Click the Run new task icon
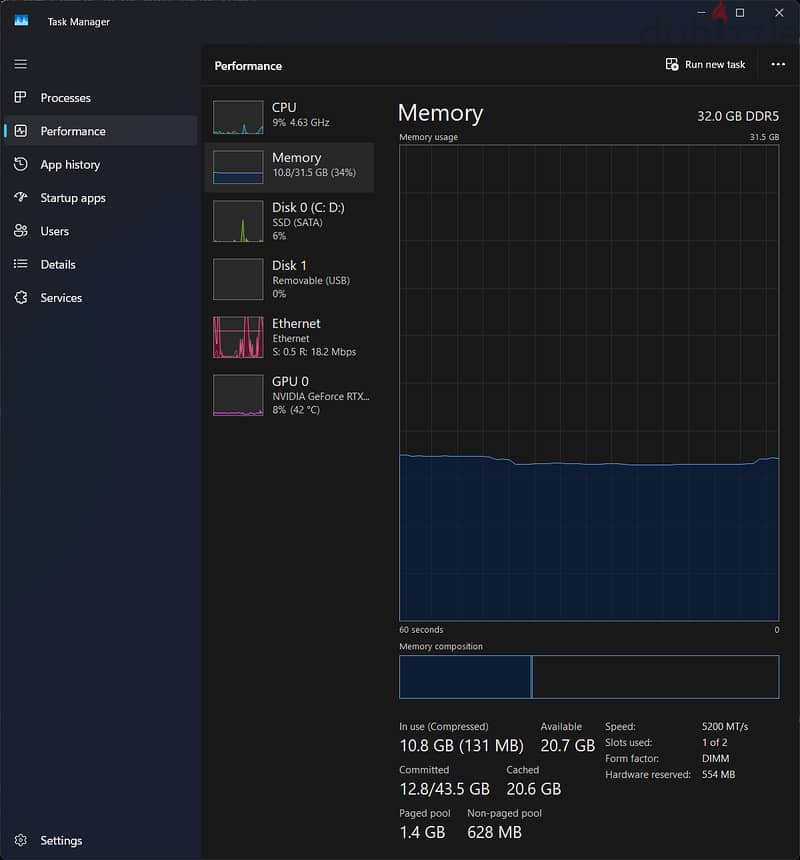The image size is (800, 860). pos(672,65)
